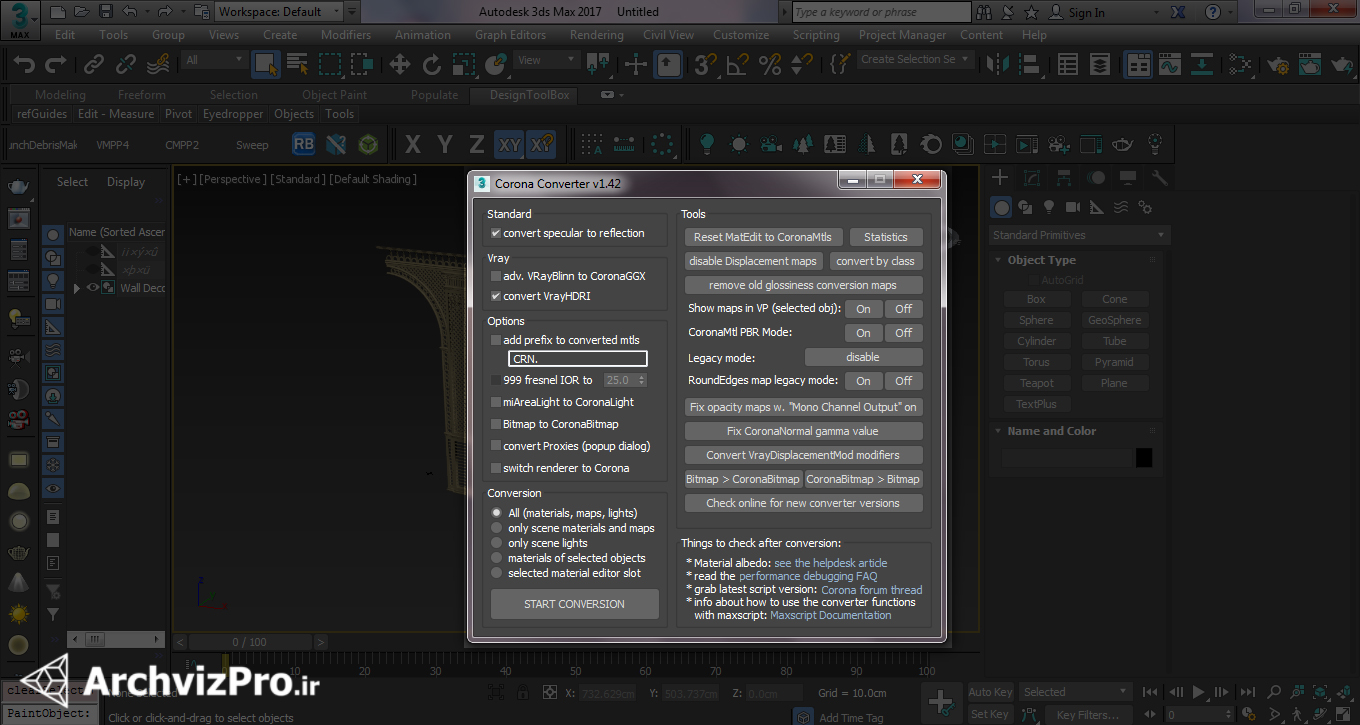The width and height of the screenshot is (1360, 725).
Task: Click the Mirror tool icon
Action: click(x=996, y=64)
